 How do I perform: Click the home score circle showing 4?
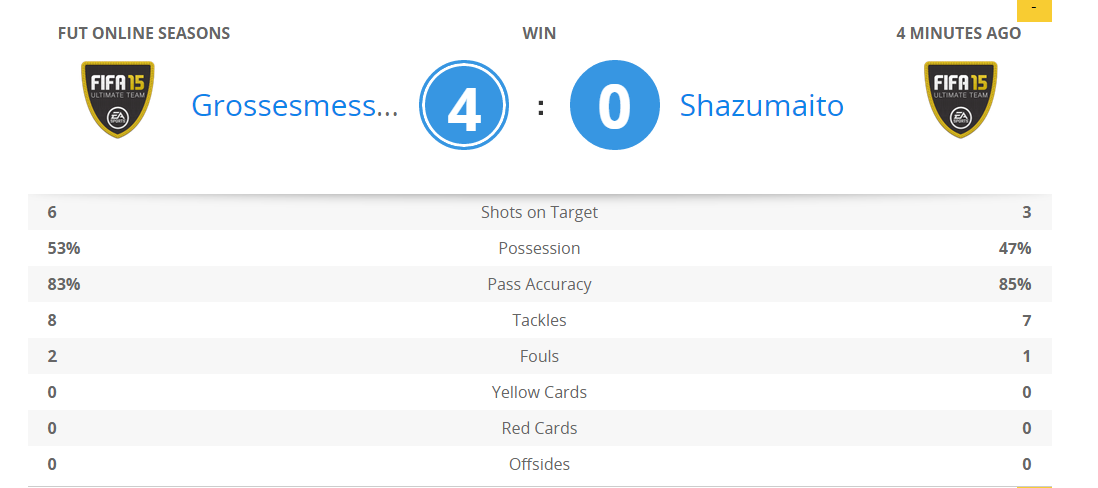pos(464,105)
